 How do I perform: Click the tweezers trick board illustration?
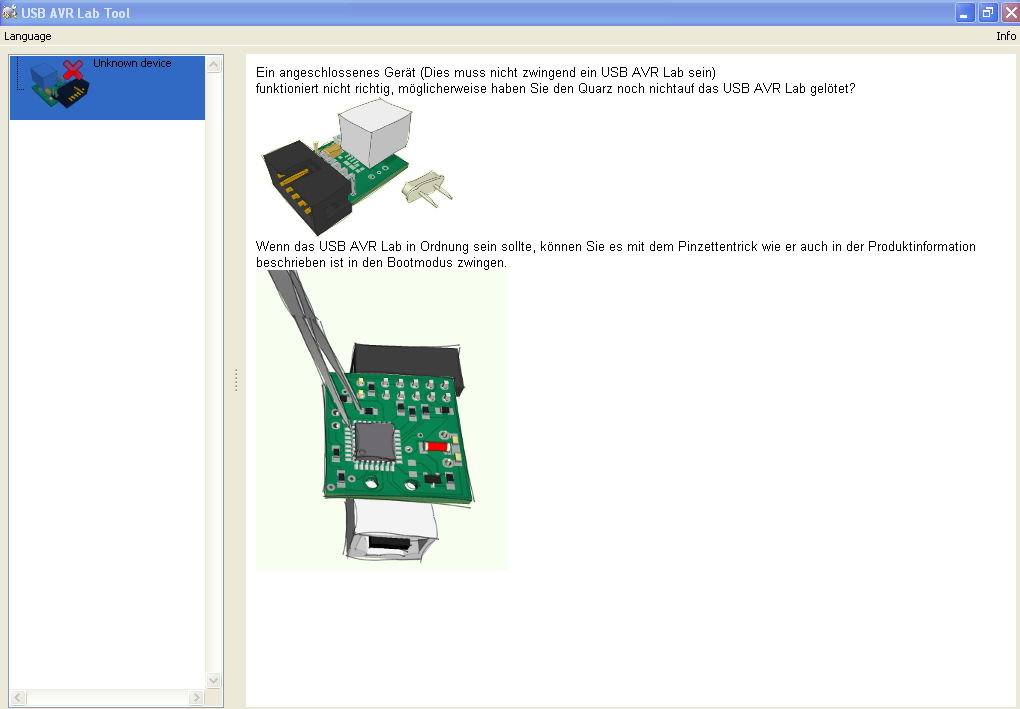381,420
